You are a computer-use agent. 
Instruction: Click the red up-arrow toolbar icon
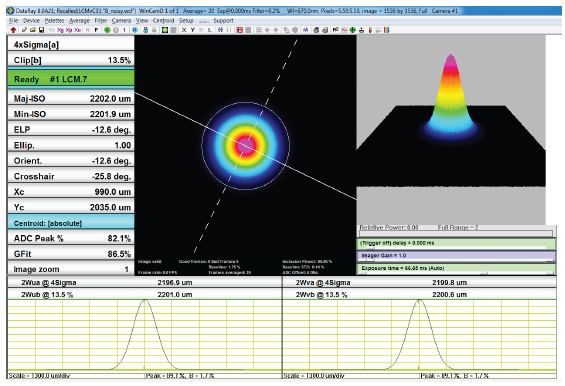point(13,30)
